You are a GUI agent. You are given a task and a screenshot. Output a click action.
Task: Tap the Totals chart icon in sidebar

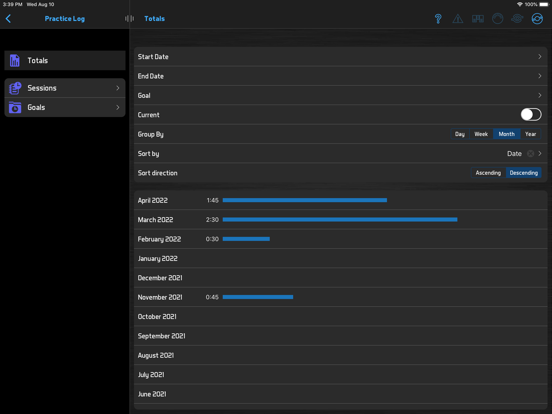coord(14,61)
